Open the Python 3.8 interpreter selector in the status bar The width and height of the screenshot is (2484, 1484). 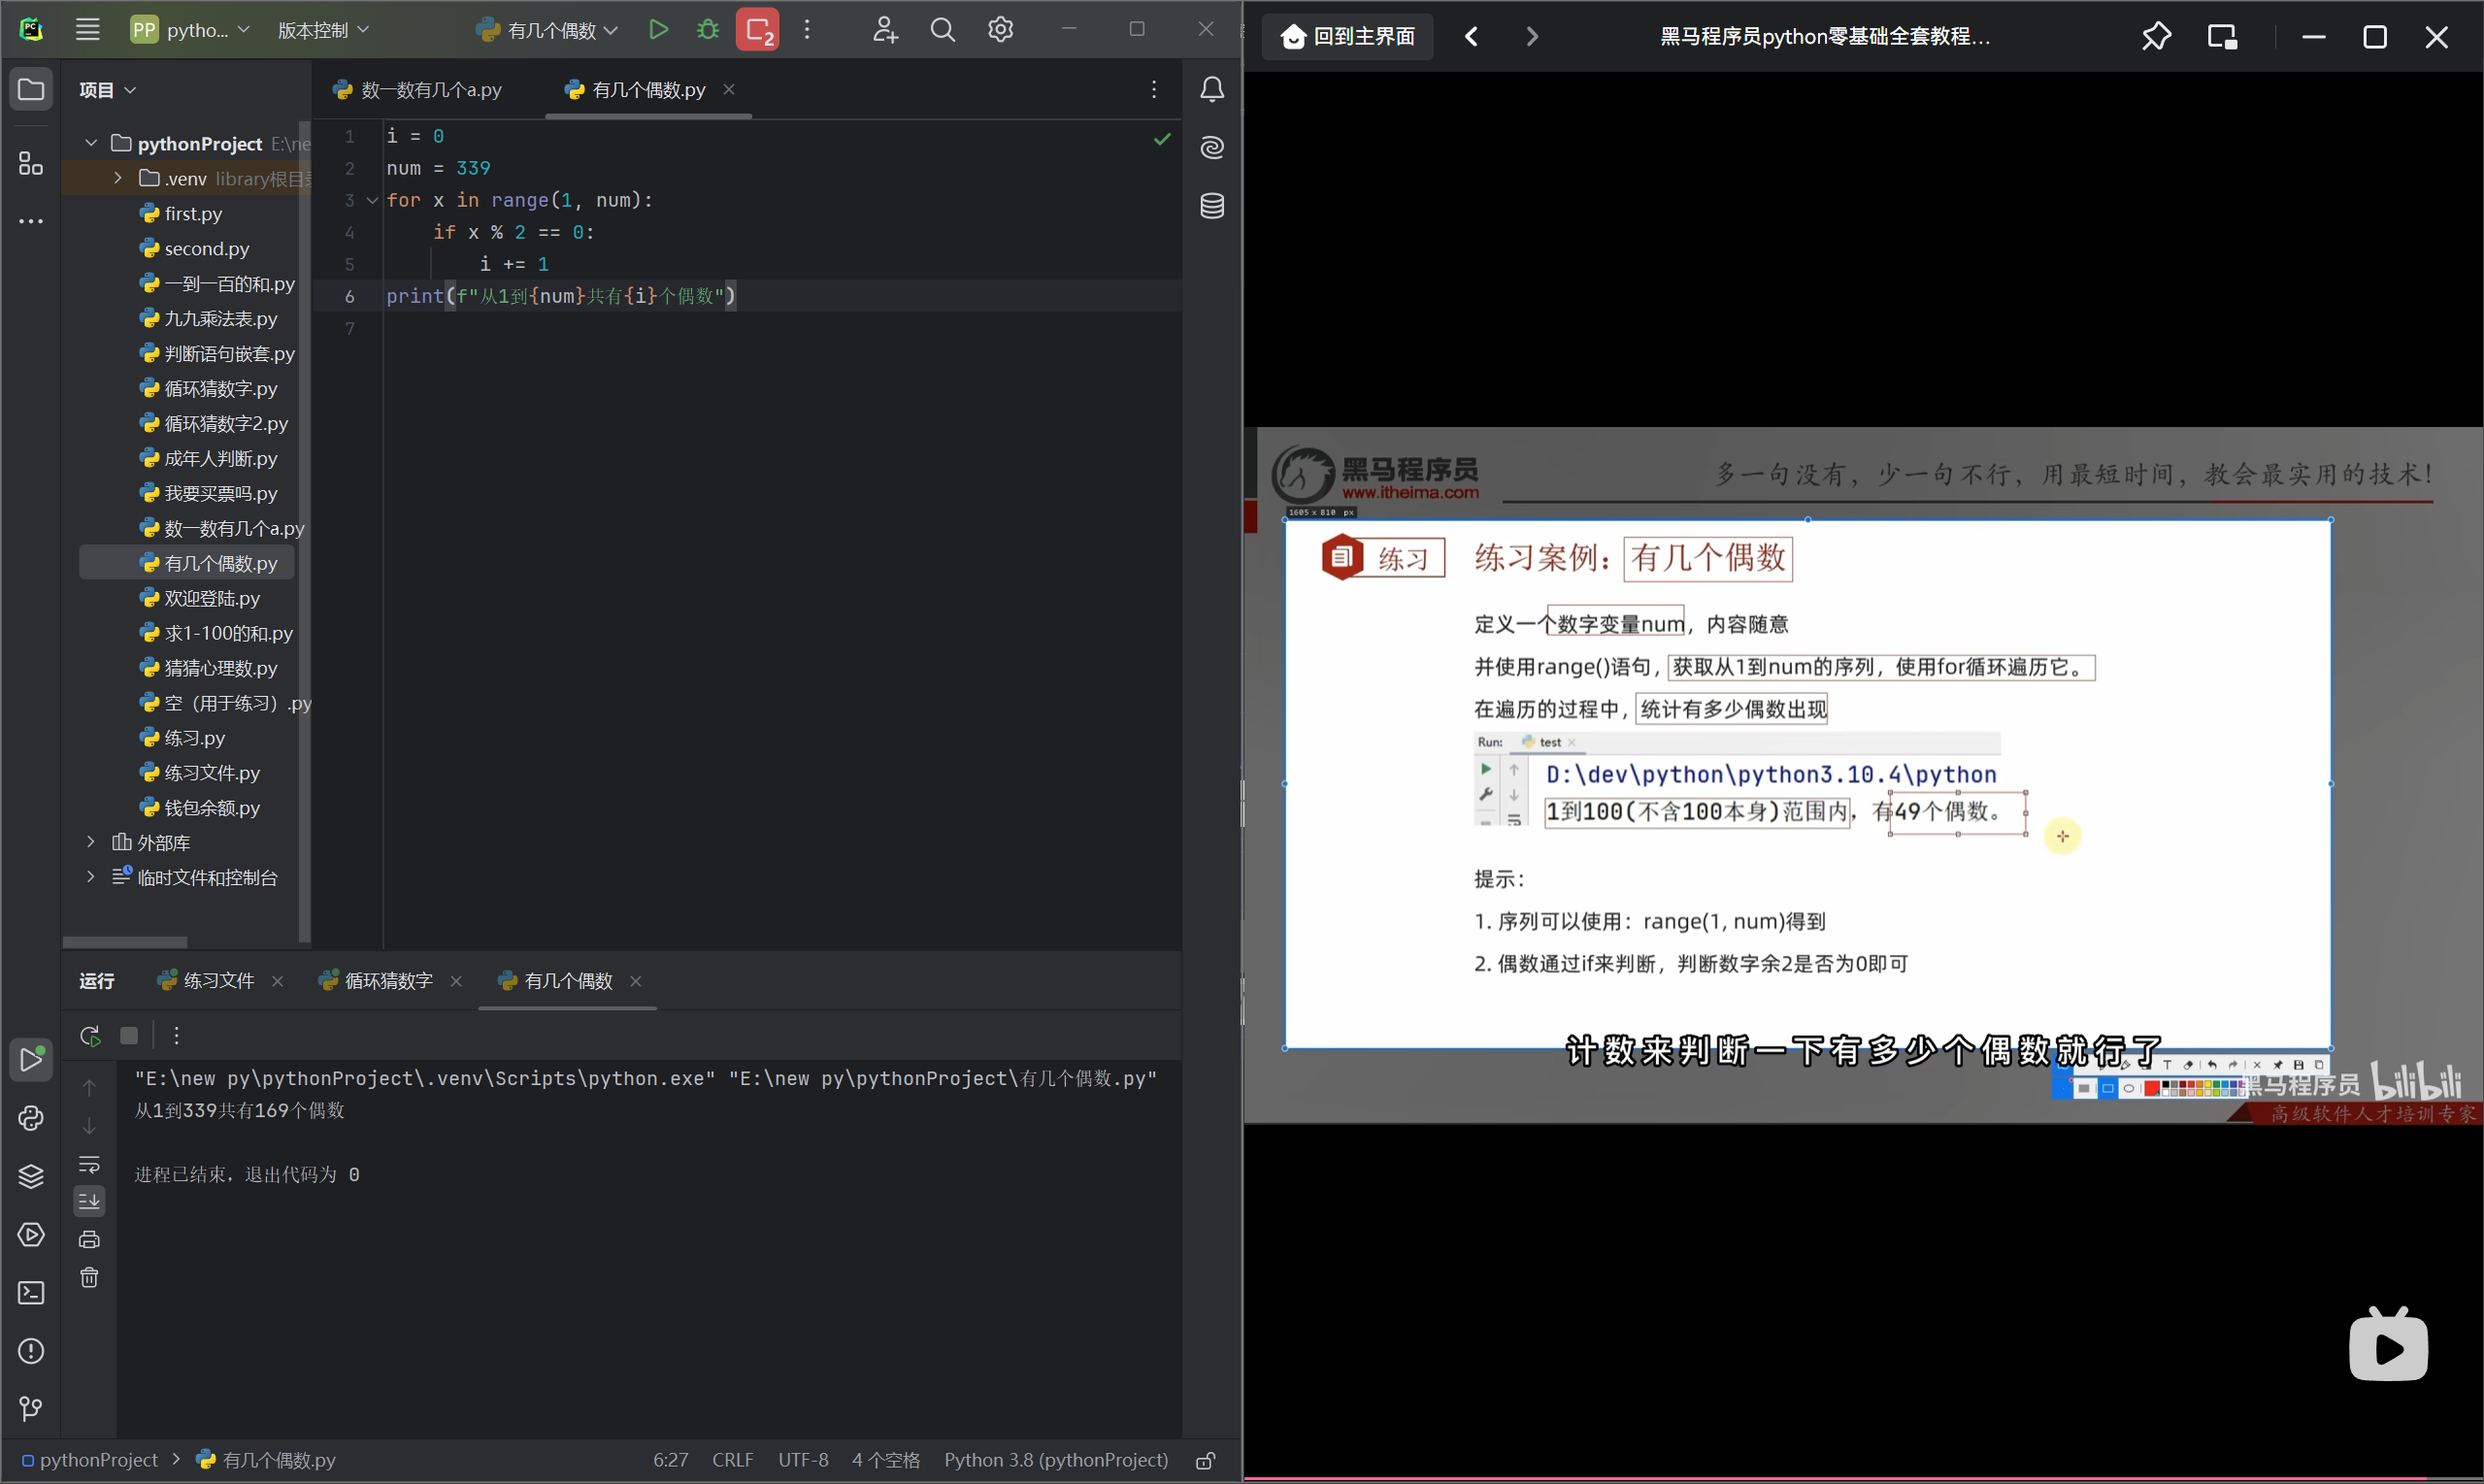1055,1460
